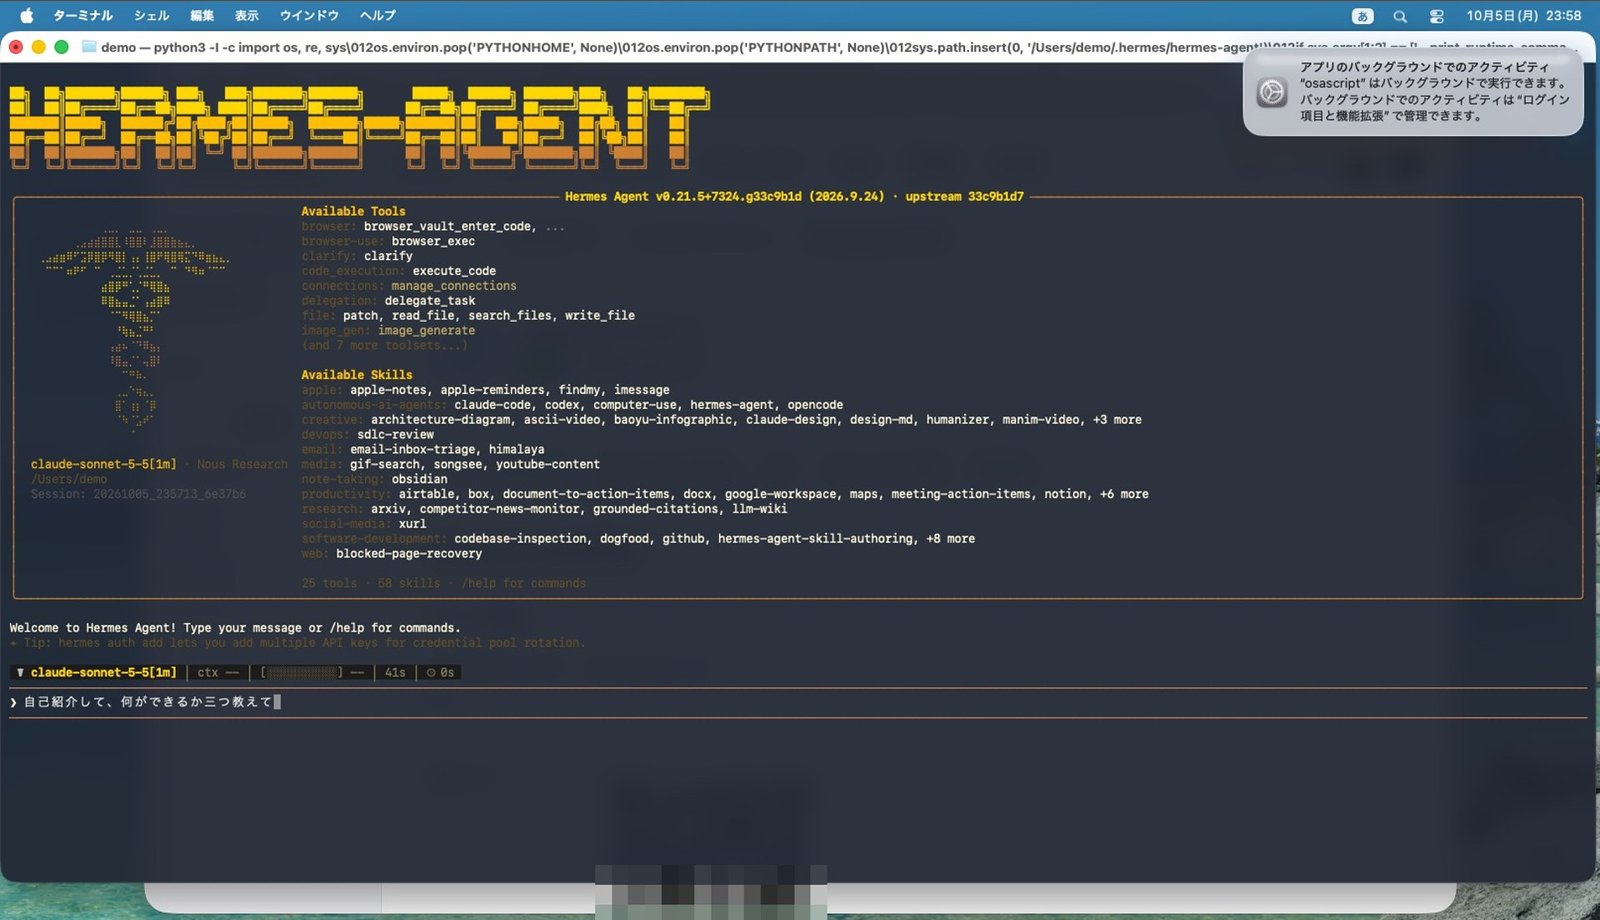Image resolution: width=1600 pixels, height=920 pixels.
Task: Click the delegate_task tool entry
Action: click(430, 301)
